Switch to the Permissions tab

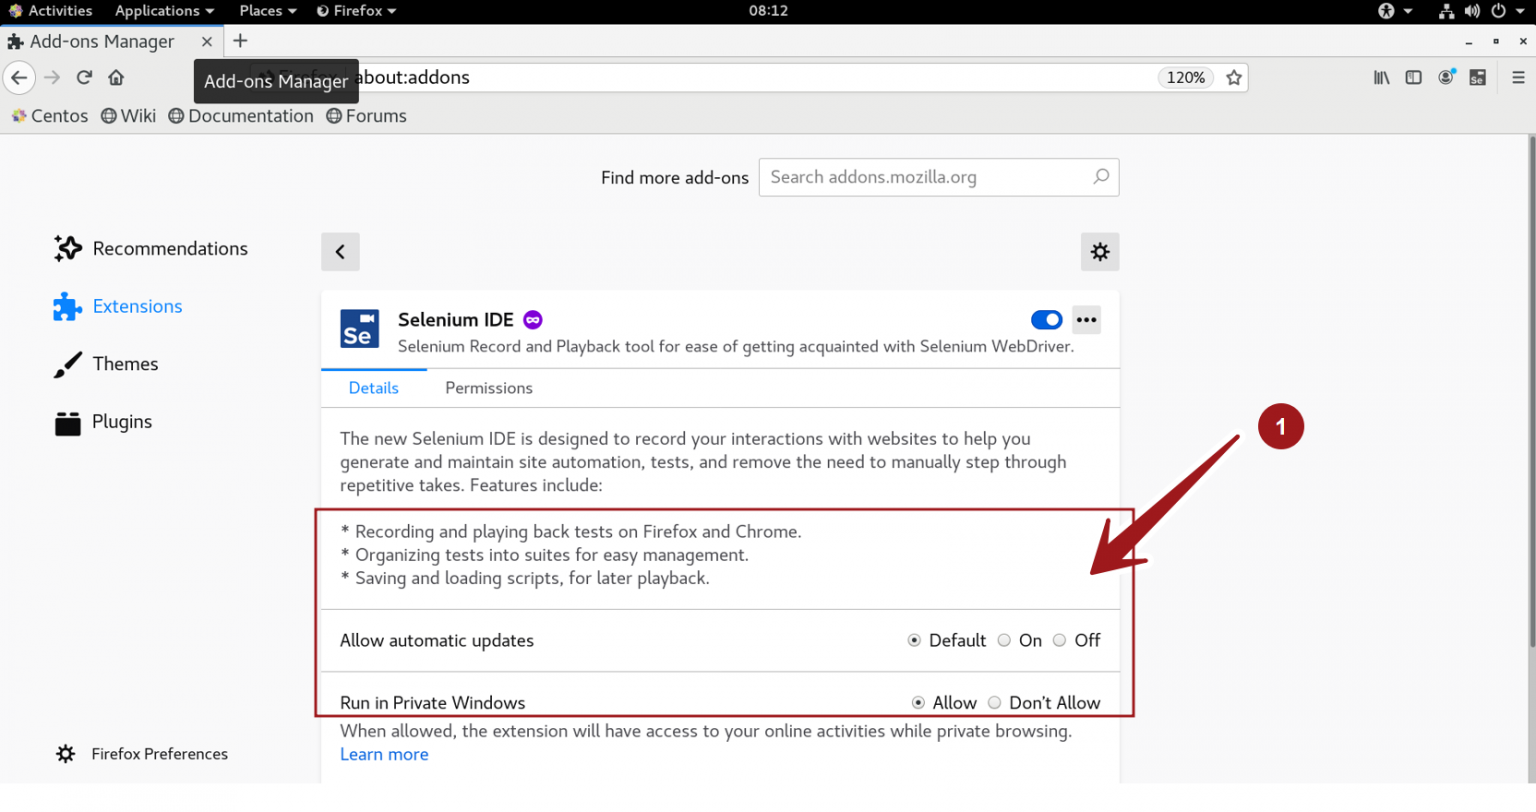tap(488, 388)
